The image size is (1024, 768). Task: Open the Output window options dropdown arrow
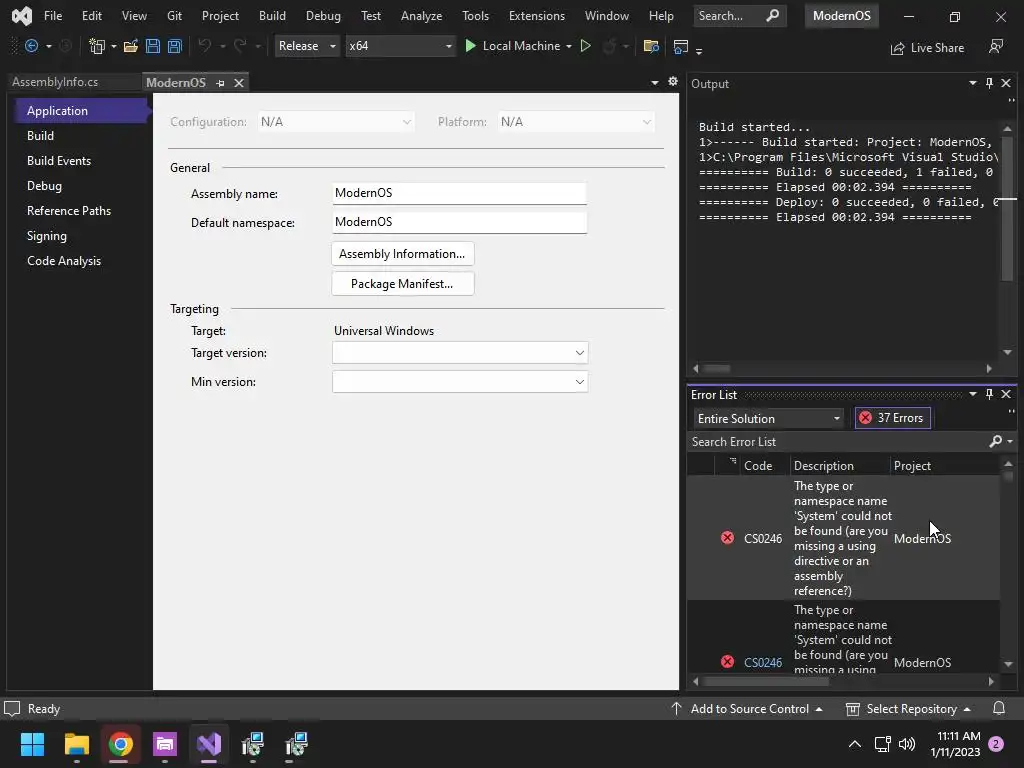coord(972,83)
